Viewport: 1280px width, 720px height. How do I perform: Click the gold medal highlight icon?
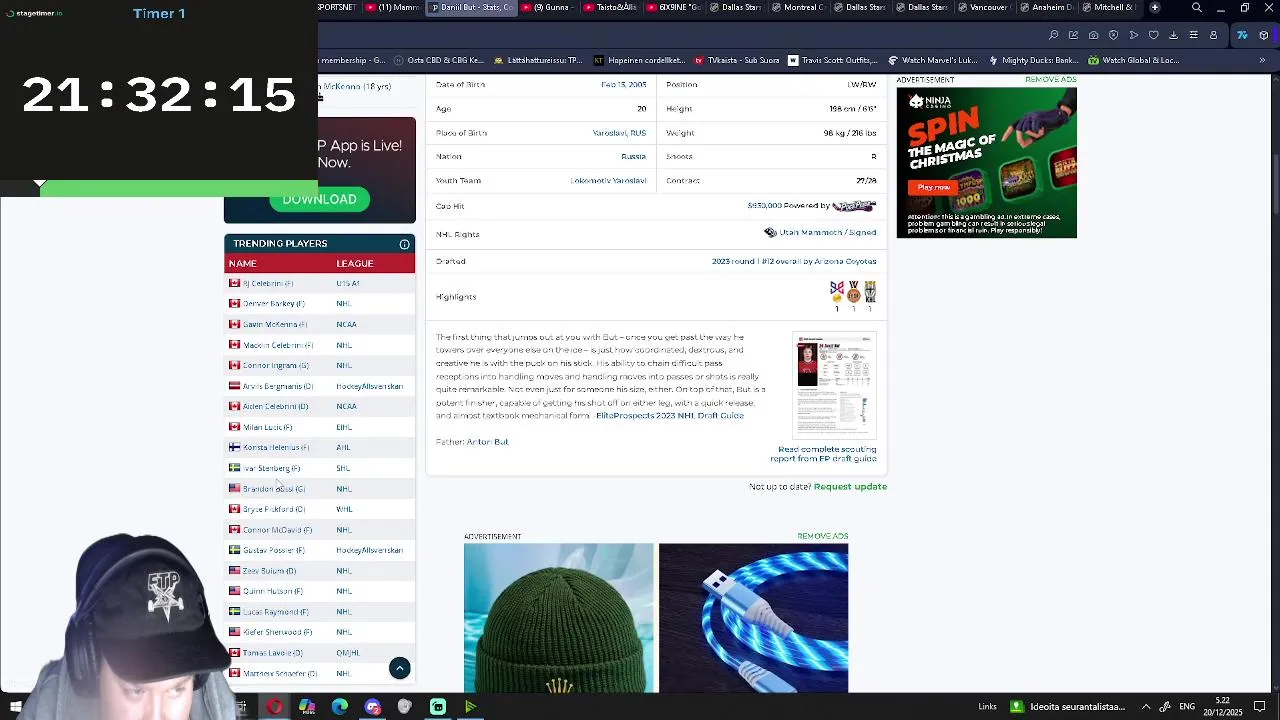837,292
